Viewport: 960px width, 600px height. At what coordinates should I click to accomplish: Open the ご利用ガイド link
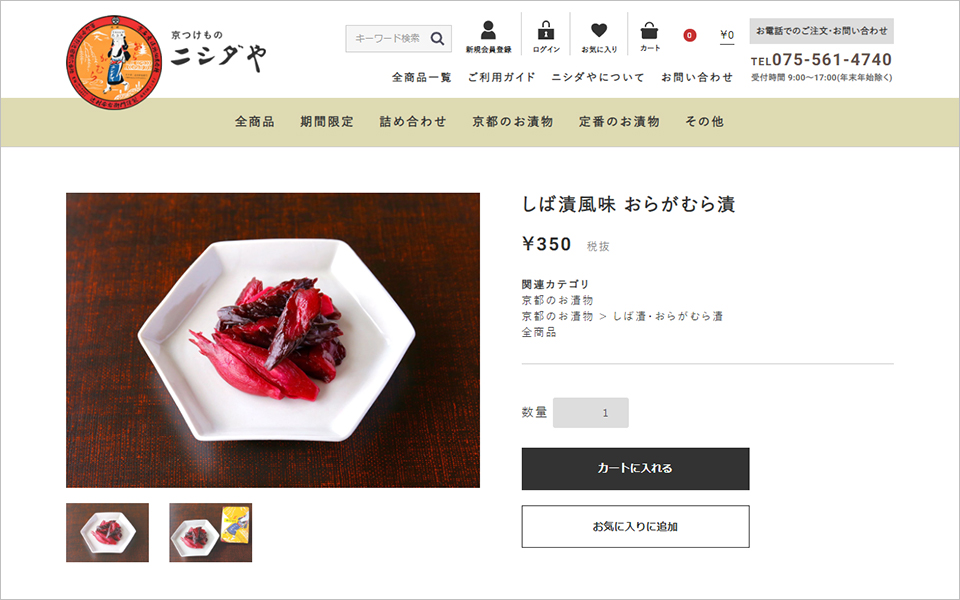501,77
